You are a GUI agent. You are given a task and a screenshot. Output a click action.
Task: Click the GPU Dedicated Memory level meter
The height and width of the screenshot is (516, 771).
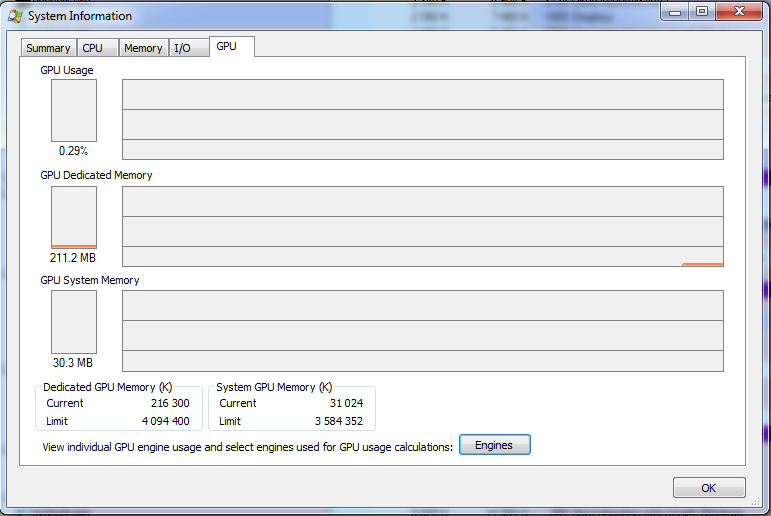click(74, 217)
